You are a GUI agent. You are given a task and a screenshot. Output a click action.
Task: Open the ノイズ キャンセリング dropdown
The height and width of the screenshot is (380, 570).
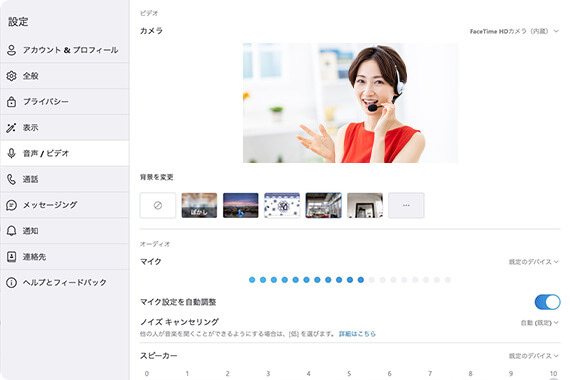pos(539,323)
